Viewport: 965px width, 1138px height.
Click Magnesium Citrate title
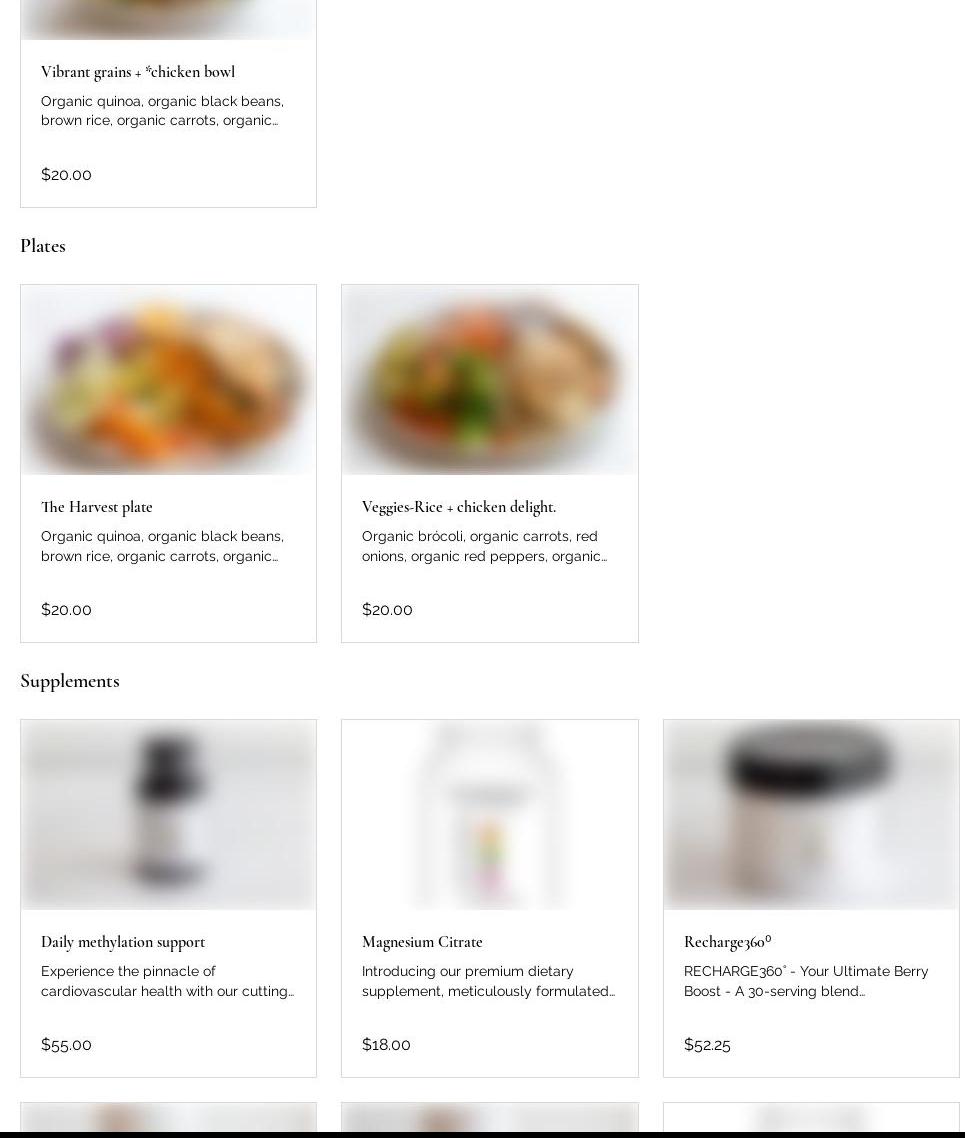pyautogui.click(x=422, y=942)
